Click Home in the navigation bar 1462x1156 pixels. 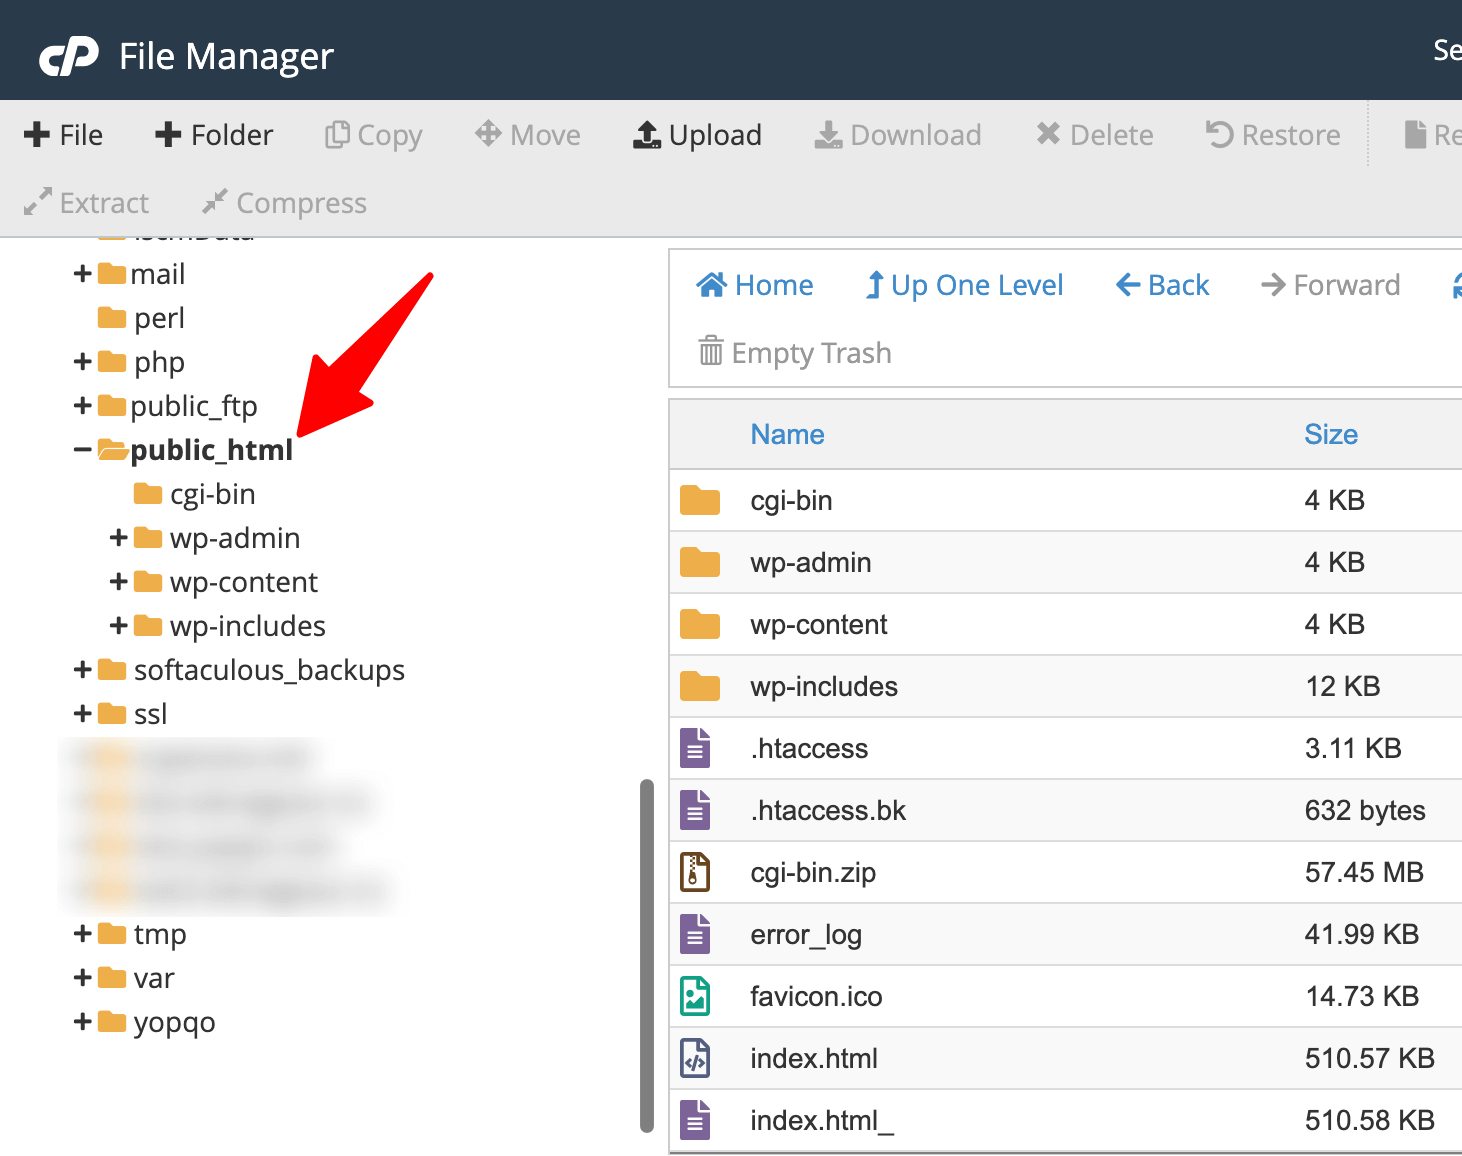click(x=755, y=285)
